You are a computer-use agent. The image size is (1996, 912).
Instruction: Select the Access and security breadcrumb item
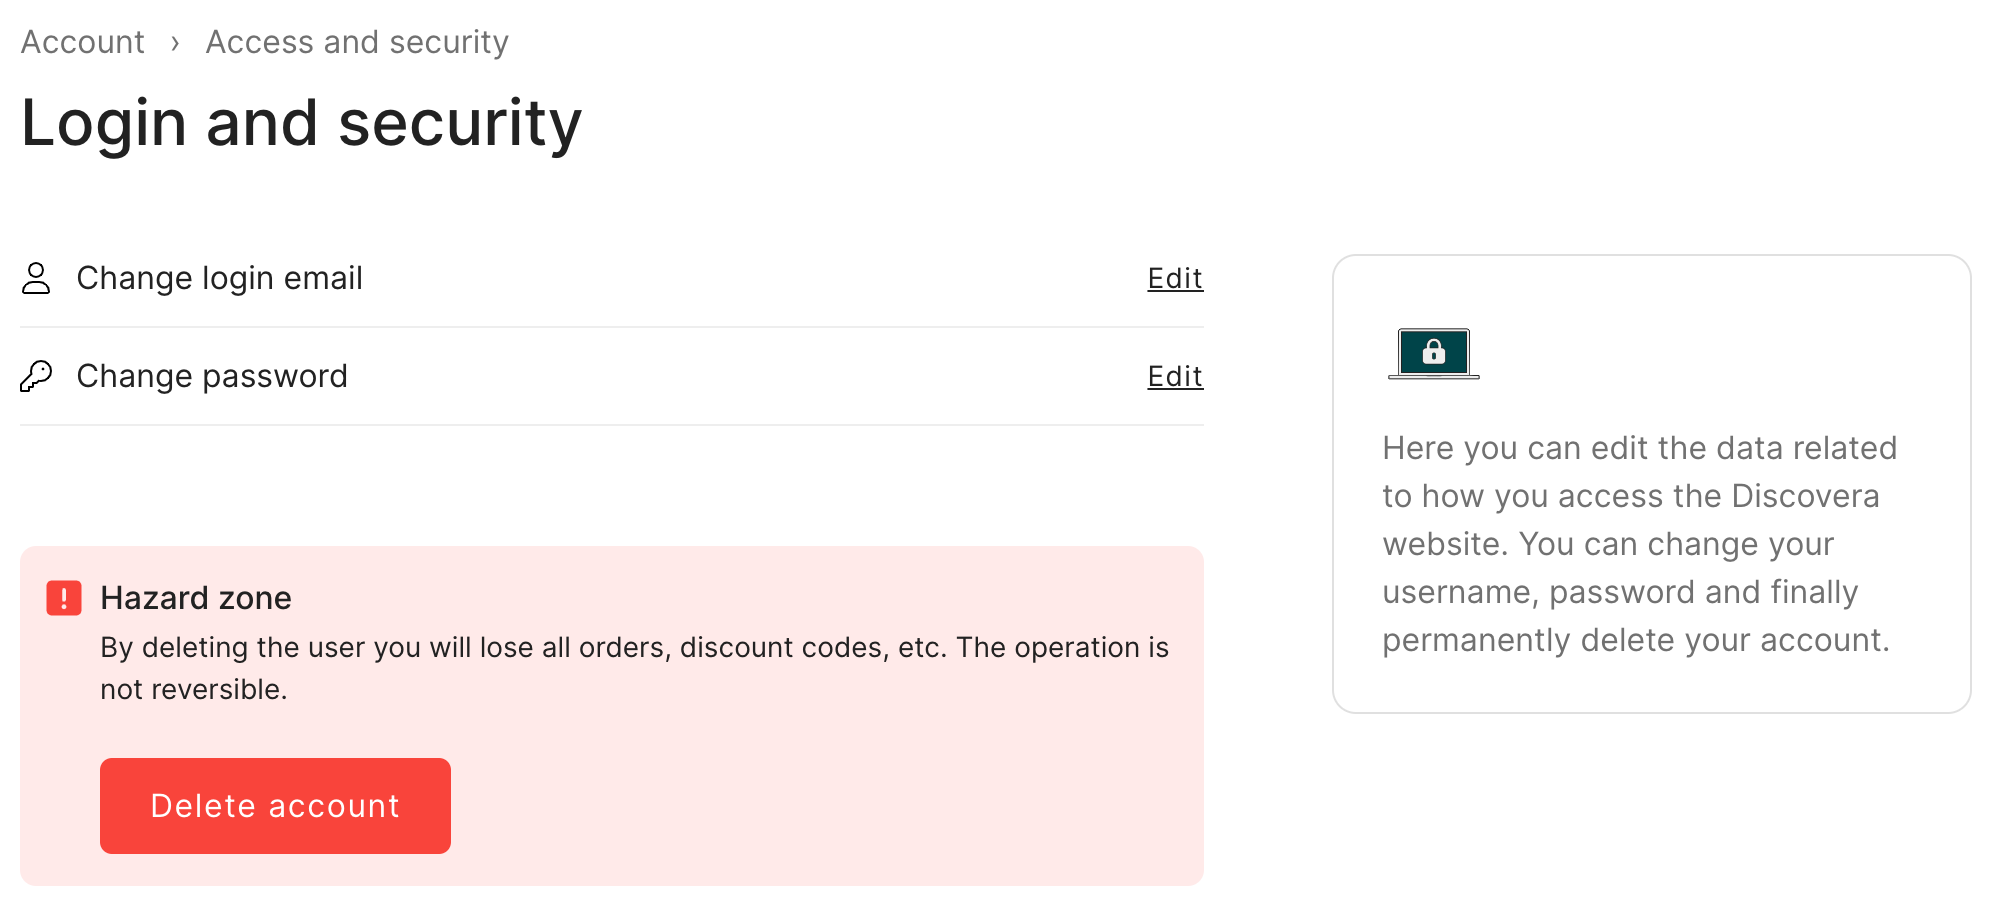point(356,42)
